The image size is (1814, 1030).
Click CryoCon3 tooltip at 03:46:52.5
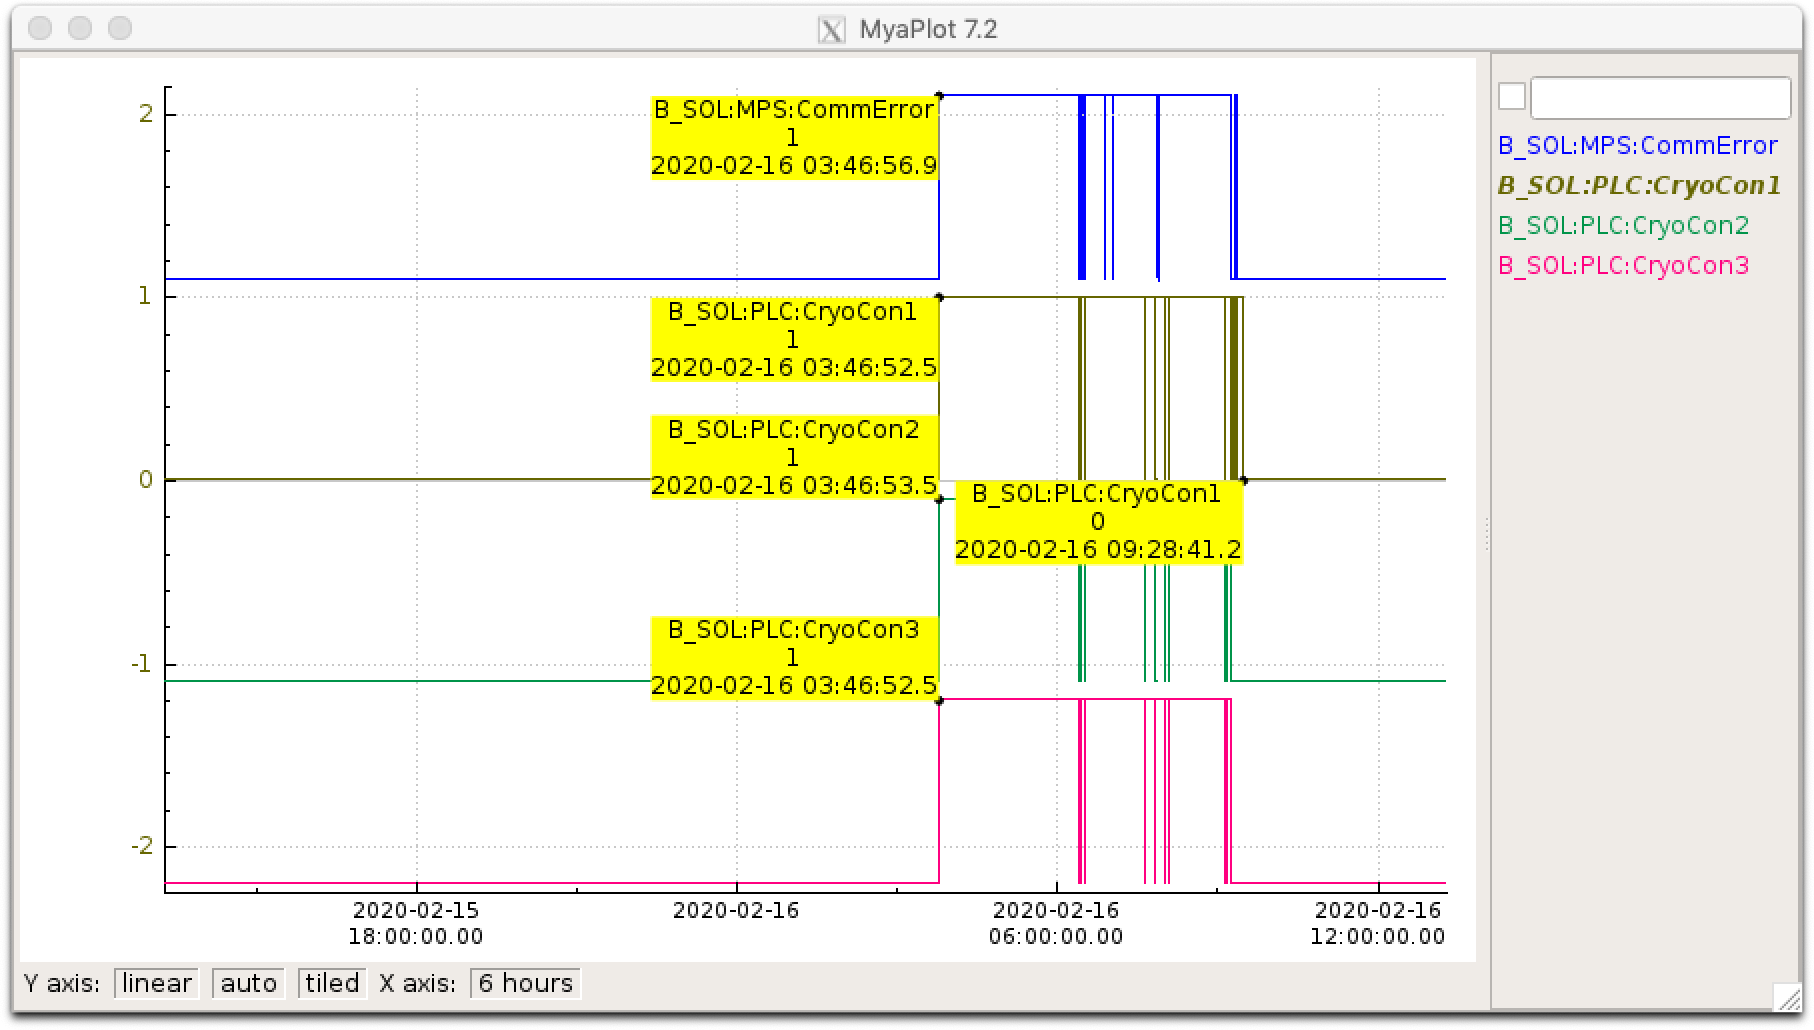[x=794, y=658]
